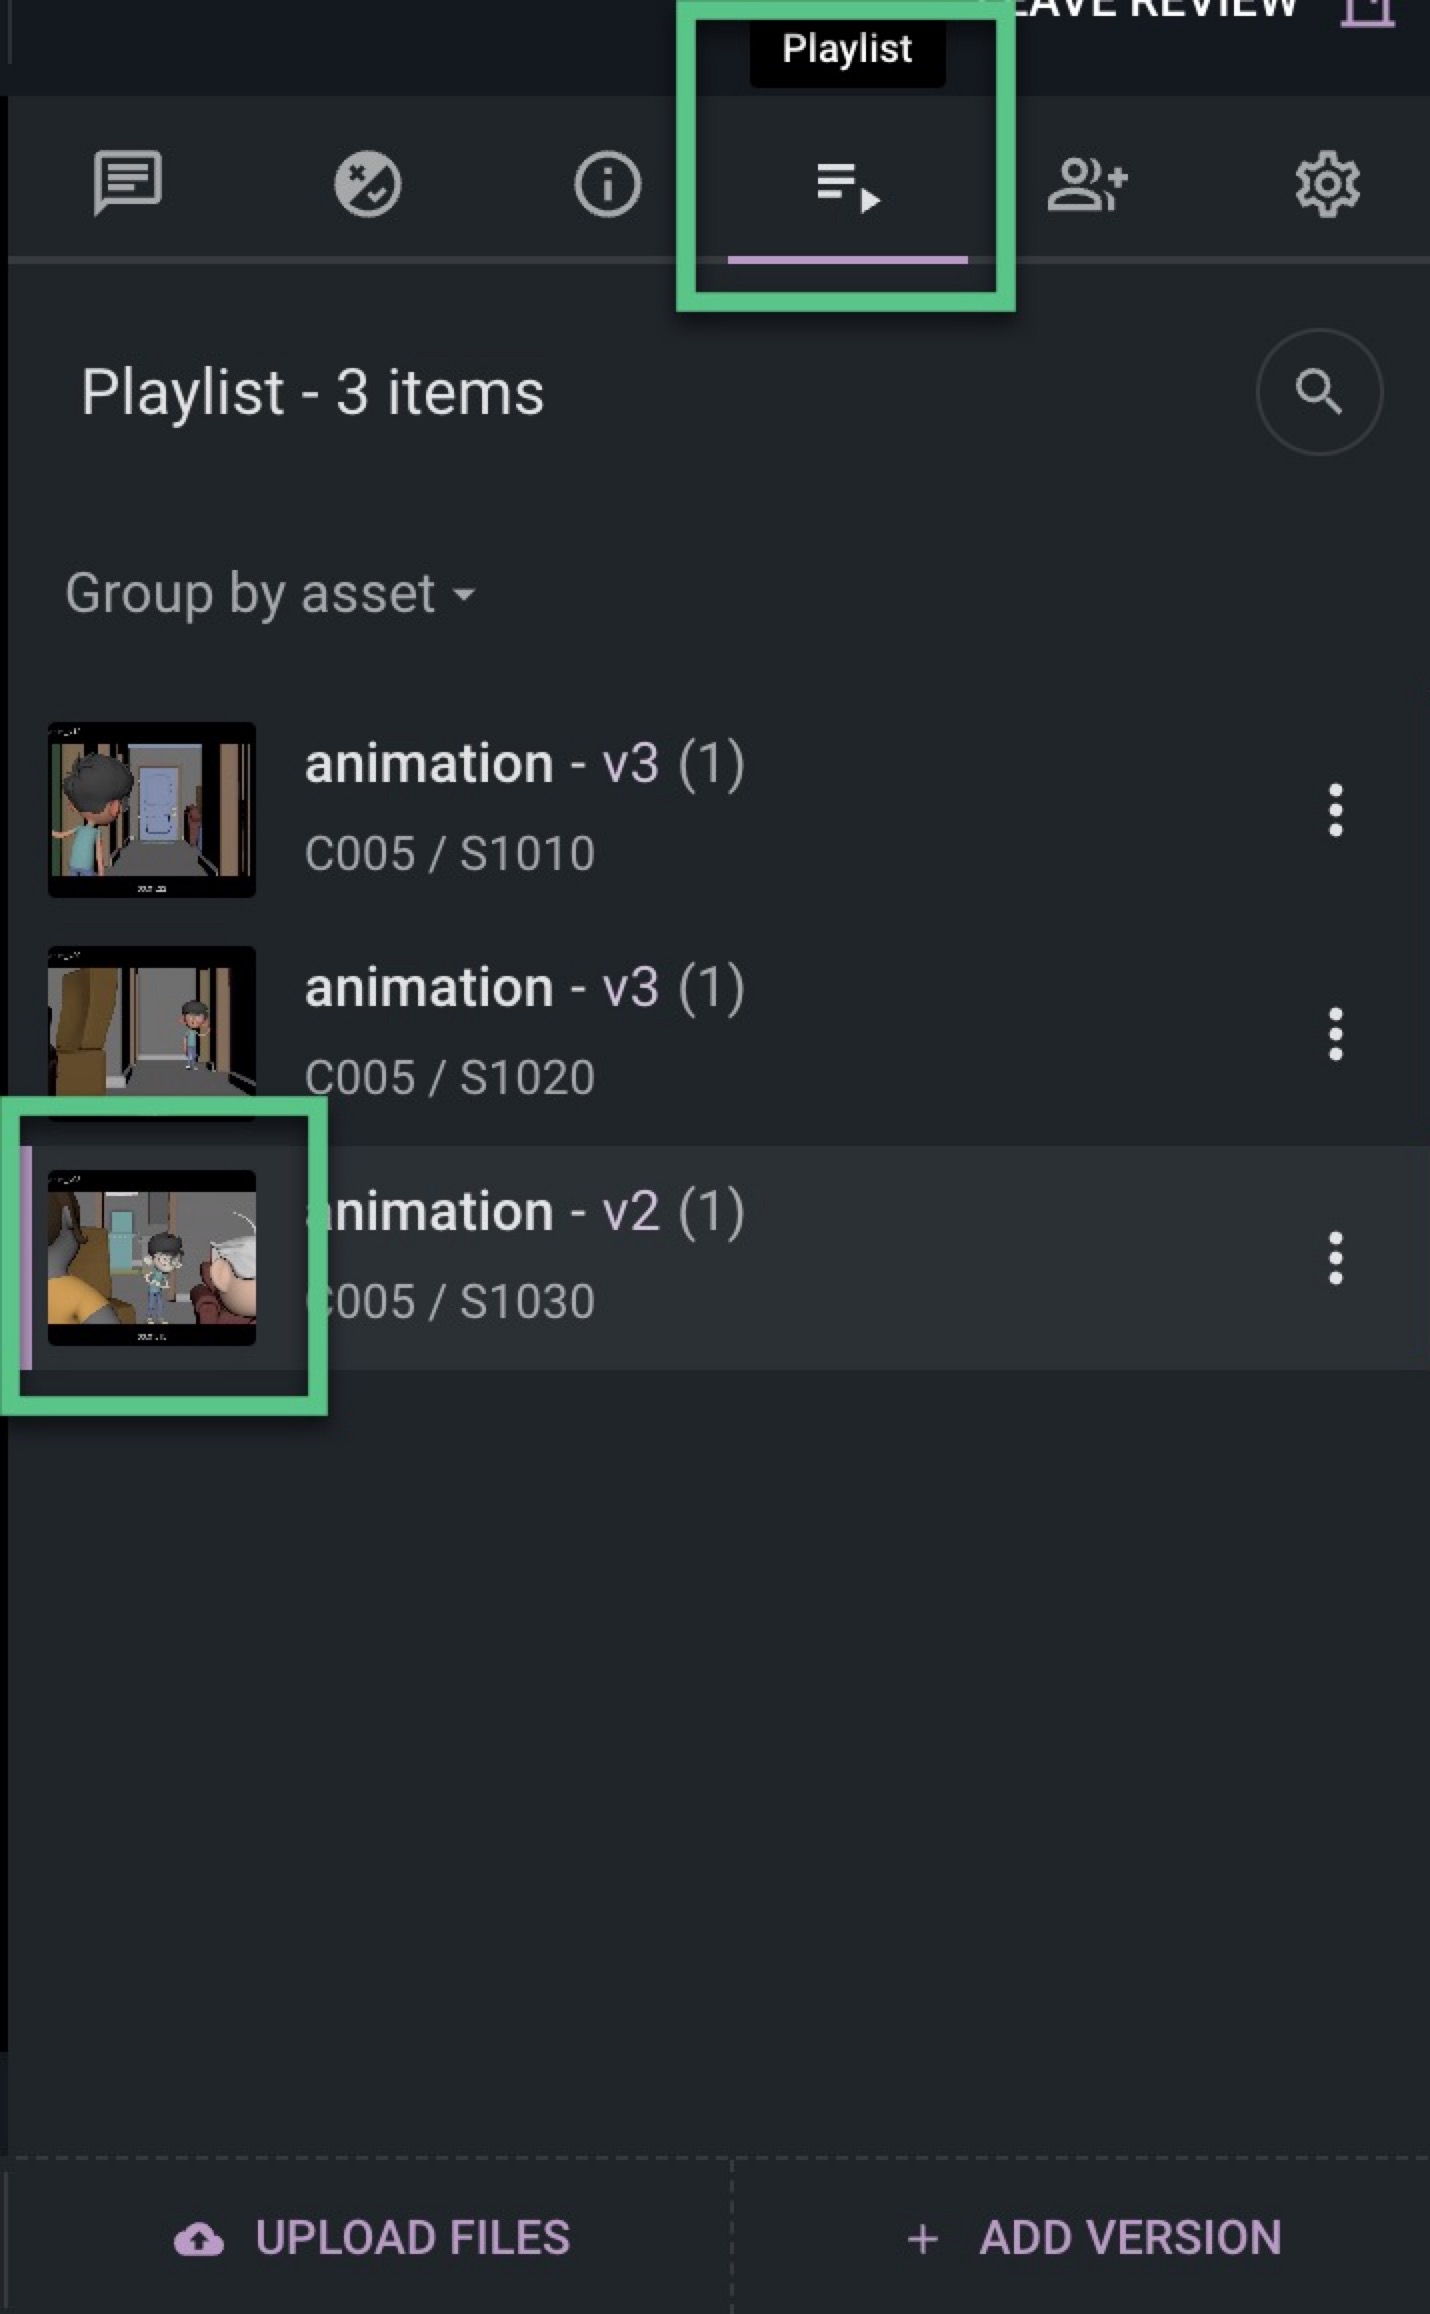
Task: Select the S1030 animation thumbnail
Action: click(x=152, y=1258)
